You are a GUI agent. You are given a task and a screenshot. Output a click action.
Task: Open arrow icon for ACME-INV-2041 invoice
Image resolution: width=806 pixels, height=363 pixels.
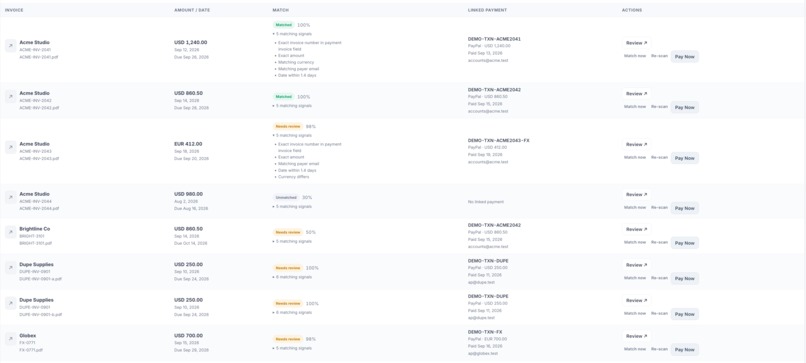[x=10, y=46]
